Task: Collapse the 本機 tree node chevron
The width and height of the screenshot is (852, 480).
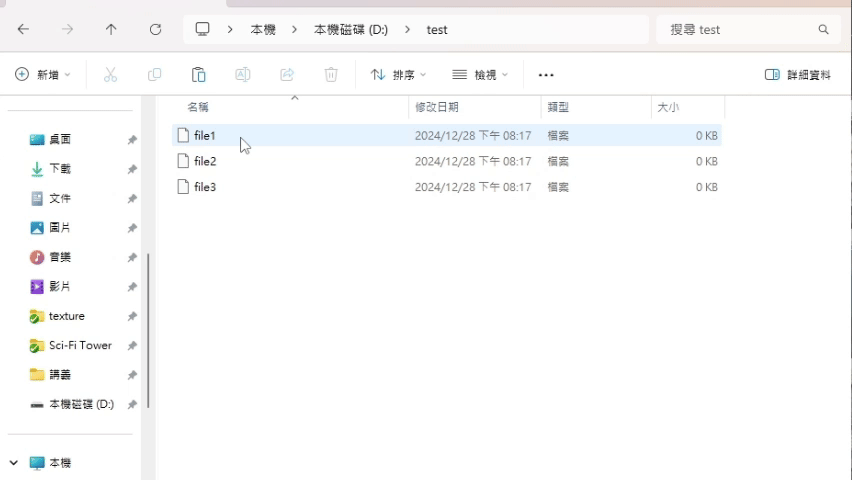Action: [x=14, y=463]
